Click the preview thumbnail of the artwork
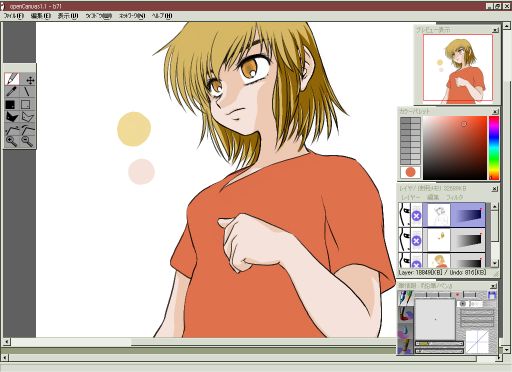 pyautogui.click(x=458, y=67)
